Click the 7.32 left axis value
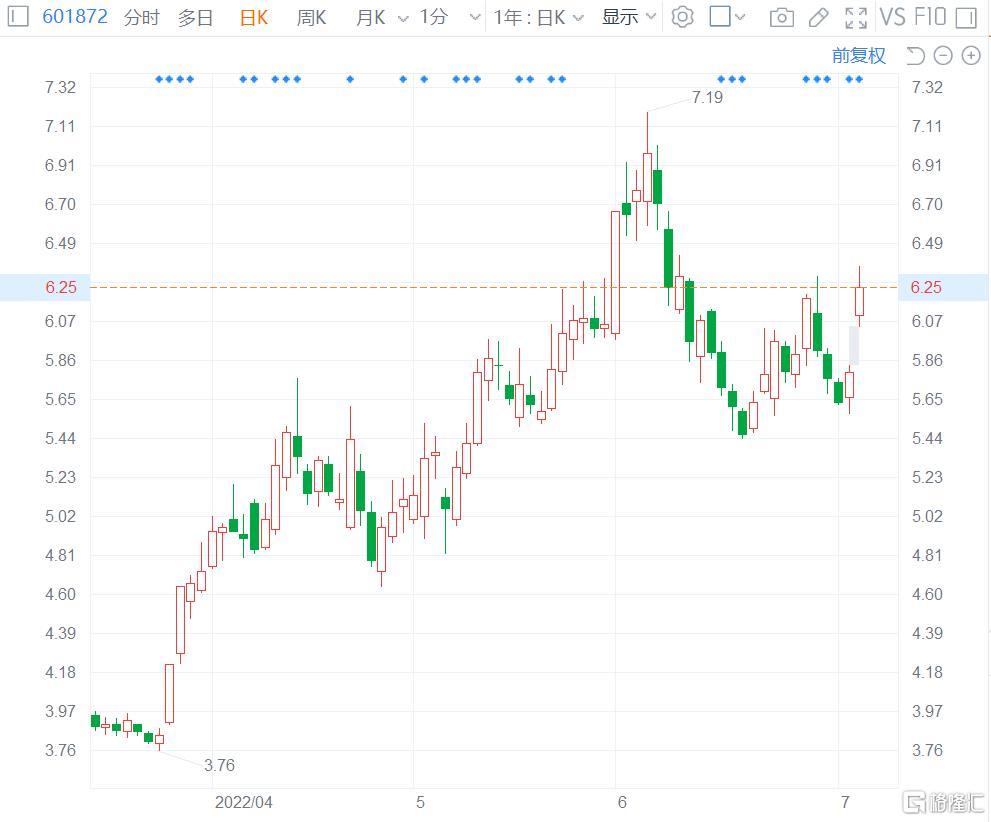 pos(60,87)
